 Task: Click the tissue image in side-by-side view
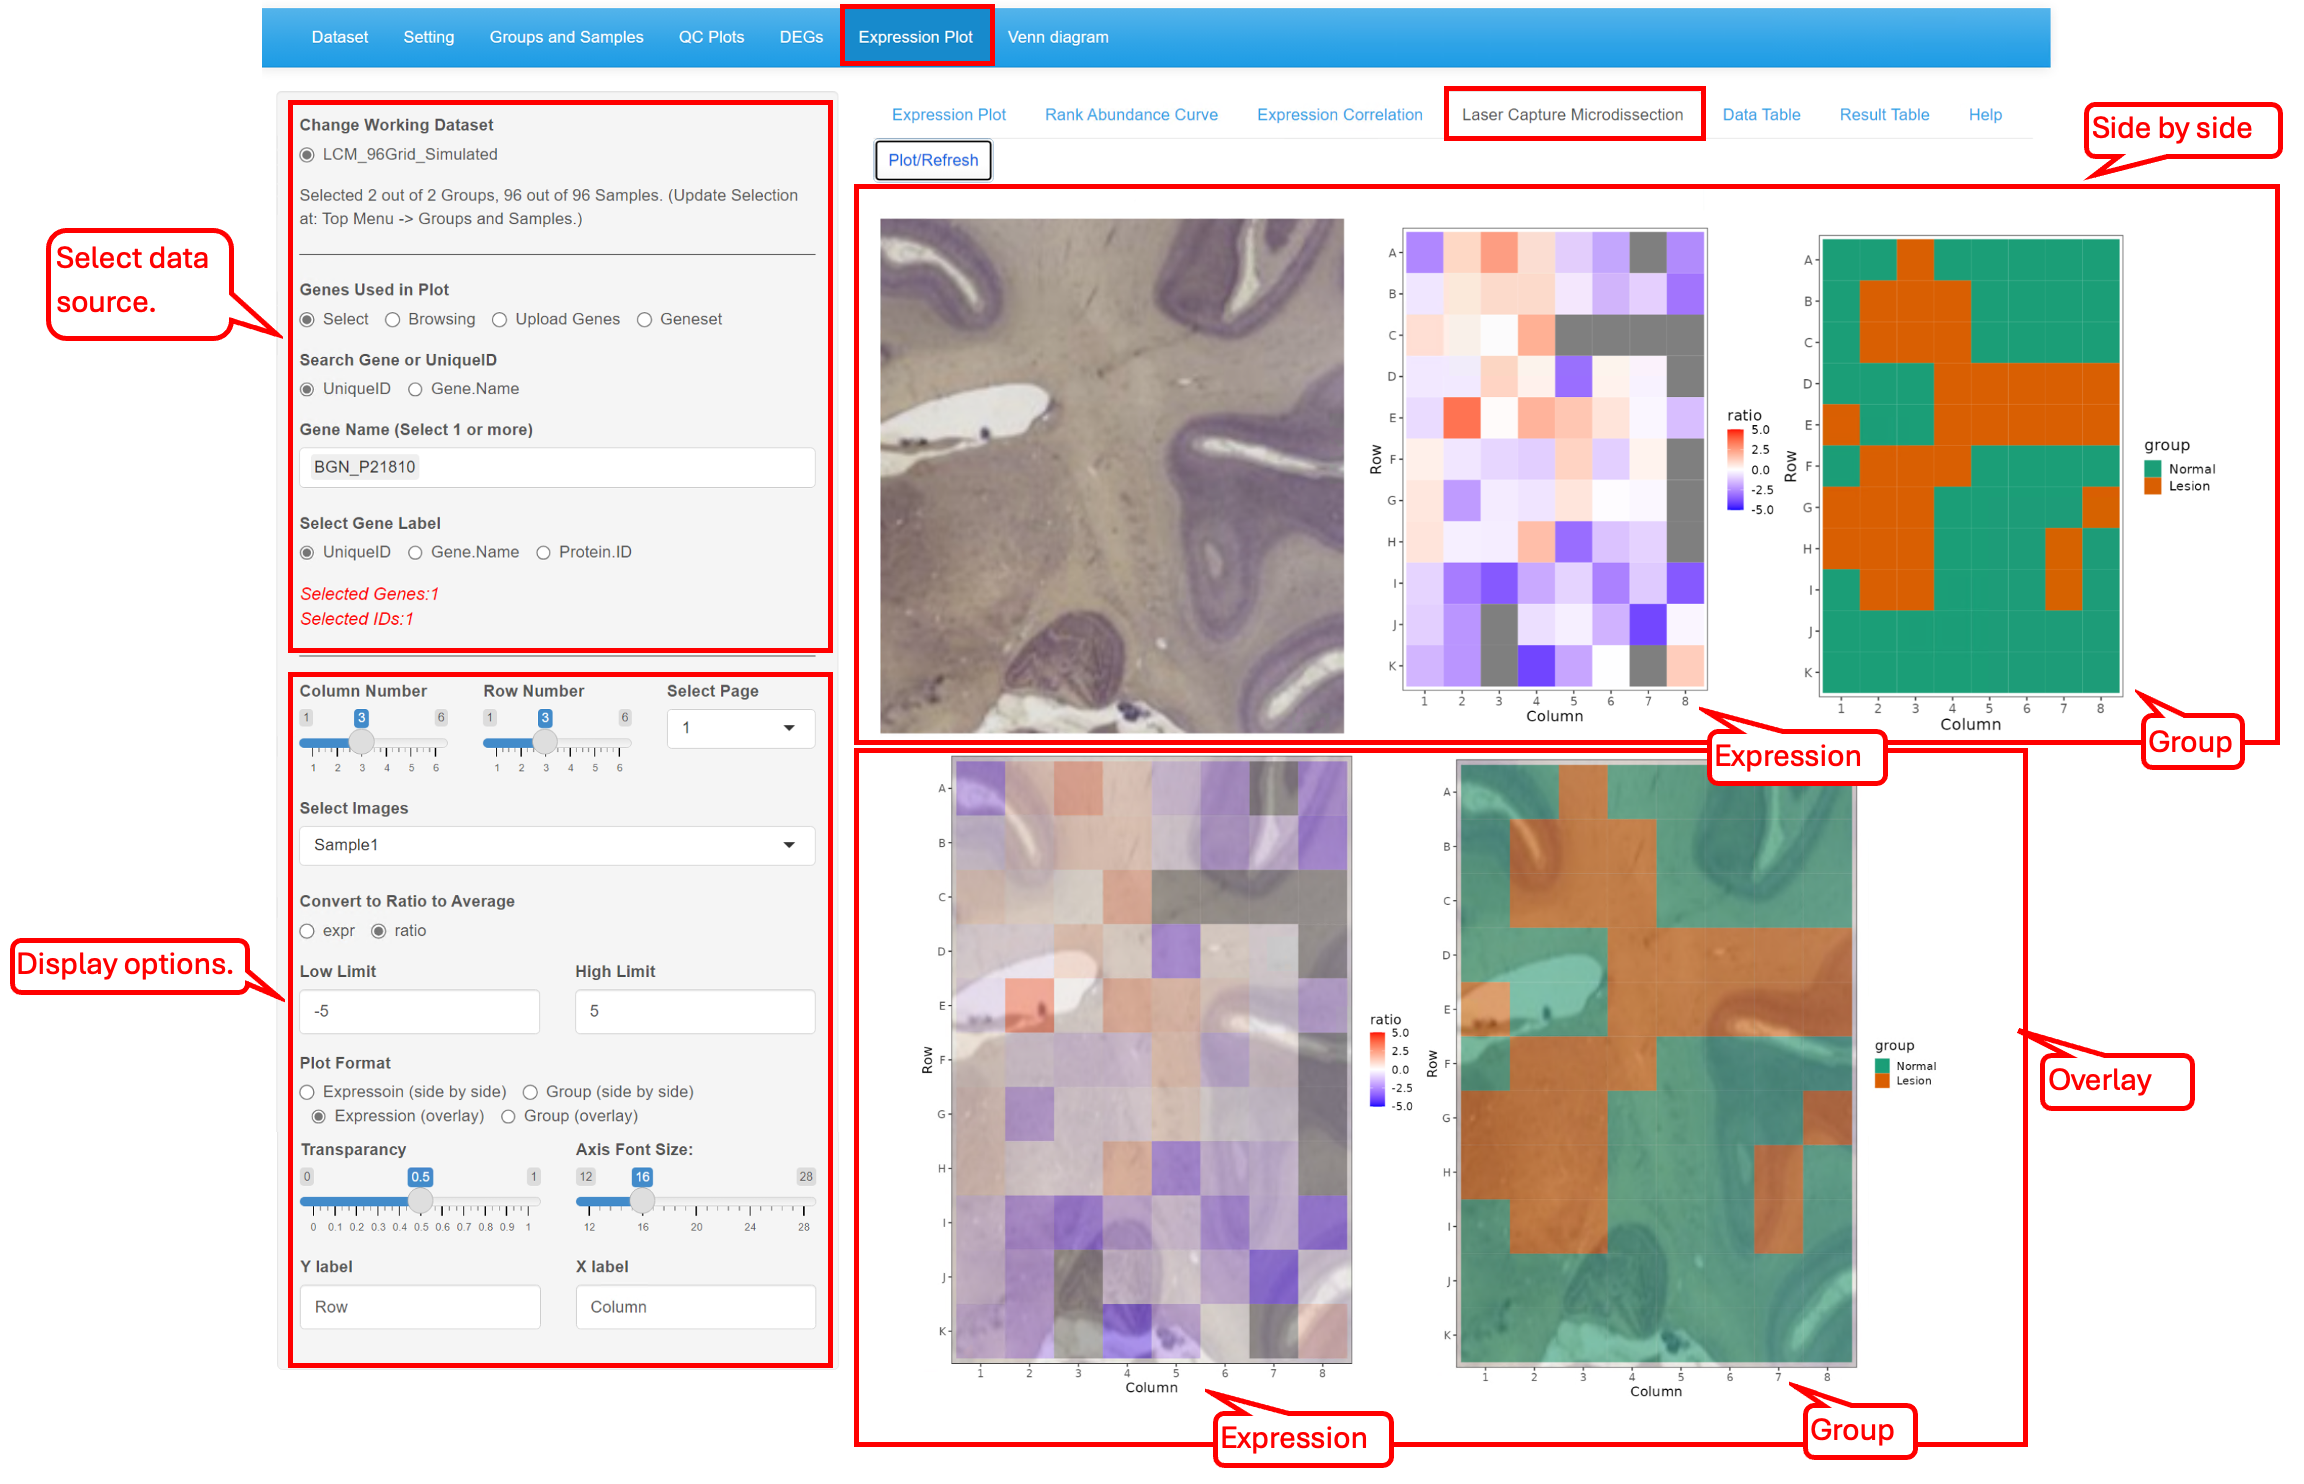click(1112, 476)
